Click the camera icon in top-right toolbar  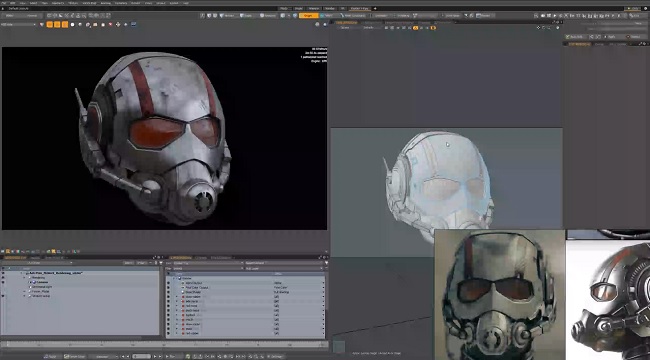coord(543,15)
